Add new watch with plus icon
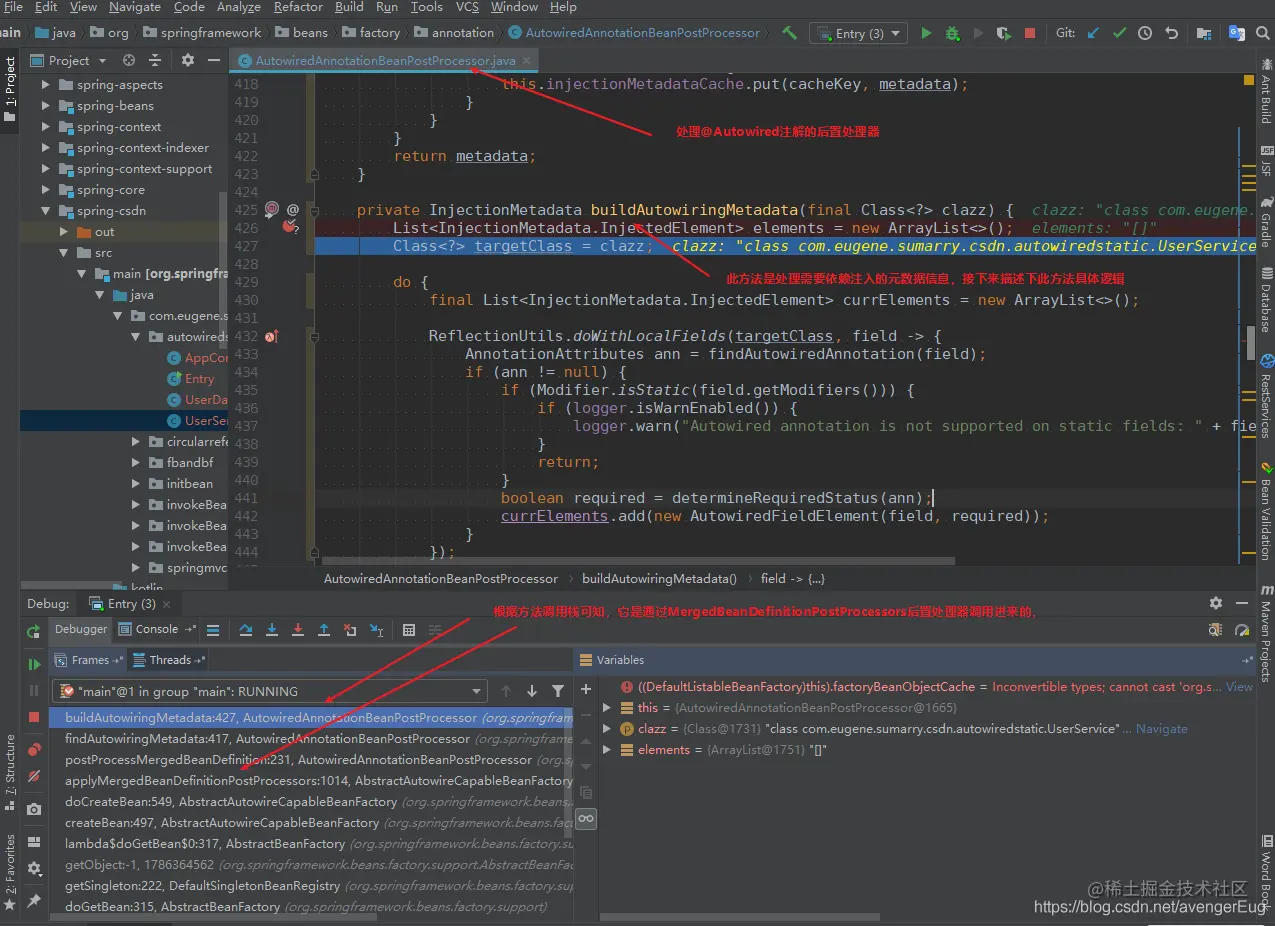This screenshot has height=926, width=1275. coord(586,689)
